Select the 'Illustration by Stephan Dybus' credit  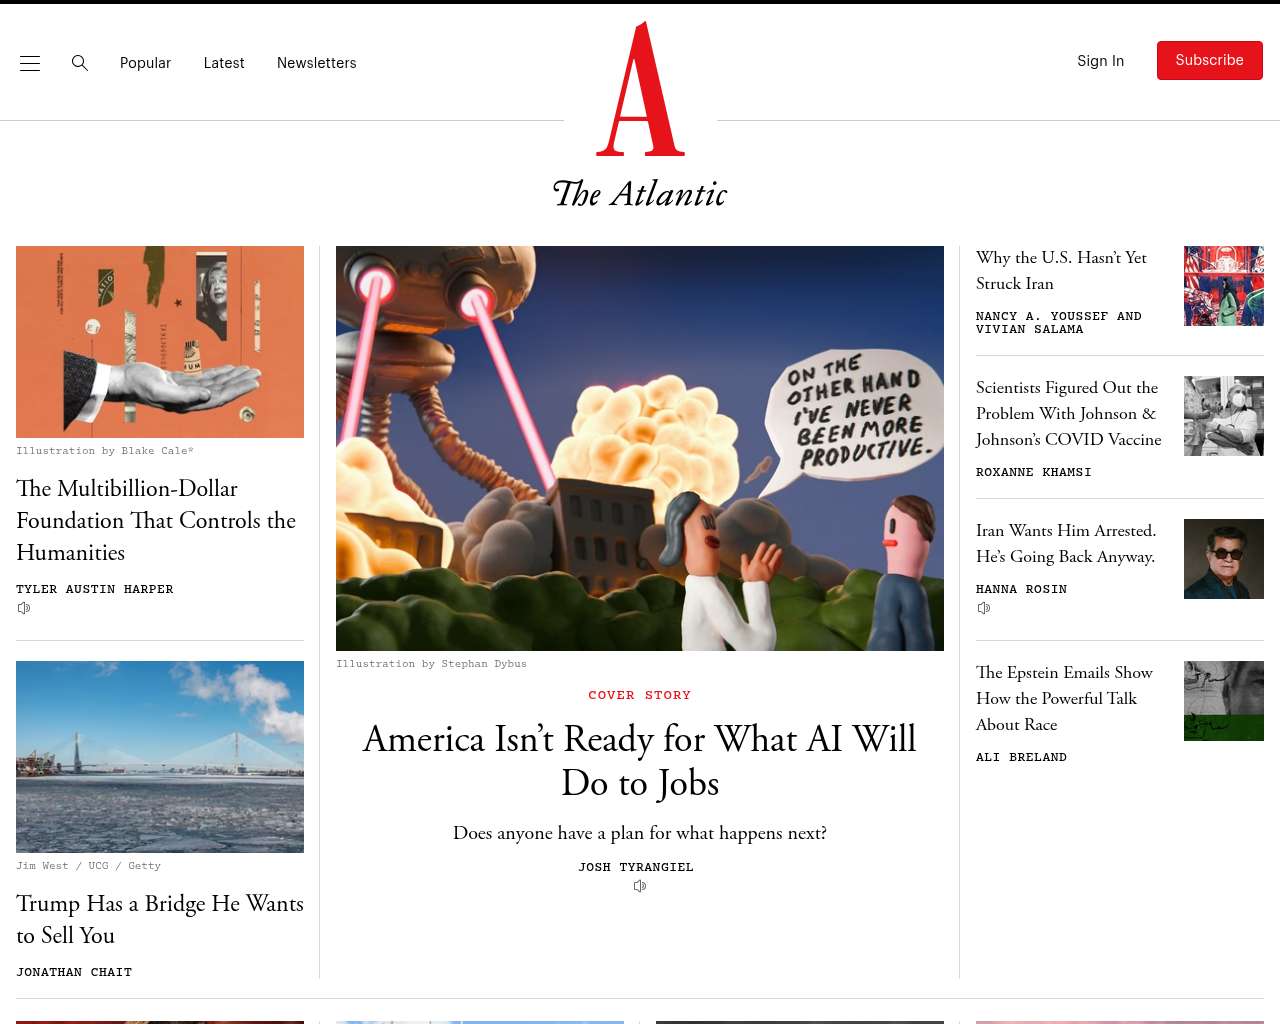pos(431,664)
